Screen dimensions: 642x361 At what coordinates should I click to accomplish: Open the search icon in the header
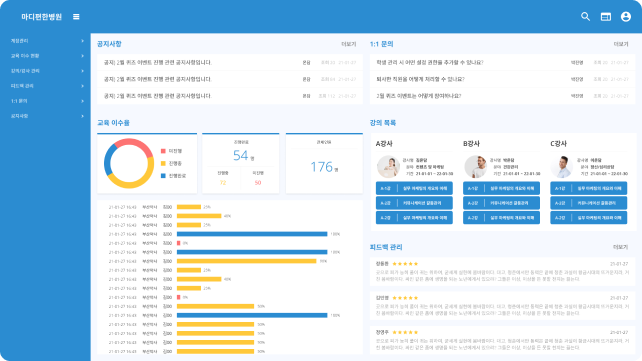pos(585,16)
